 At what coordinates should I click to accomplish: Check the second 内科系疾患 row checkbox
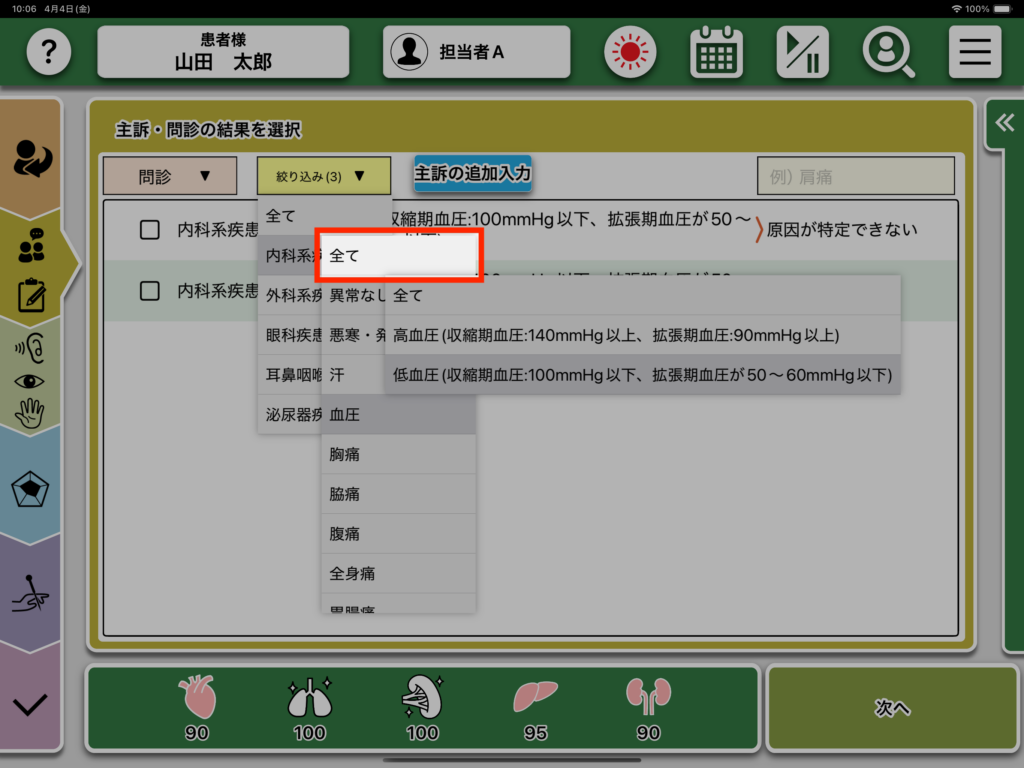pos(150,291)
